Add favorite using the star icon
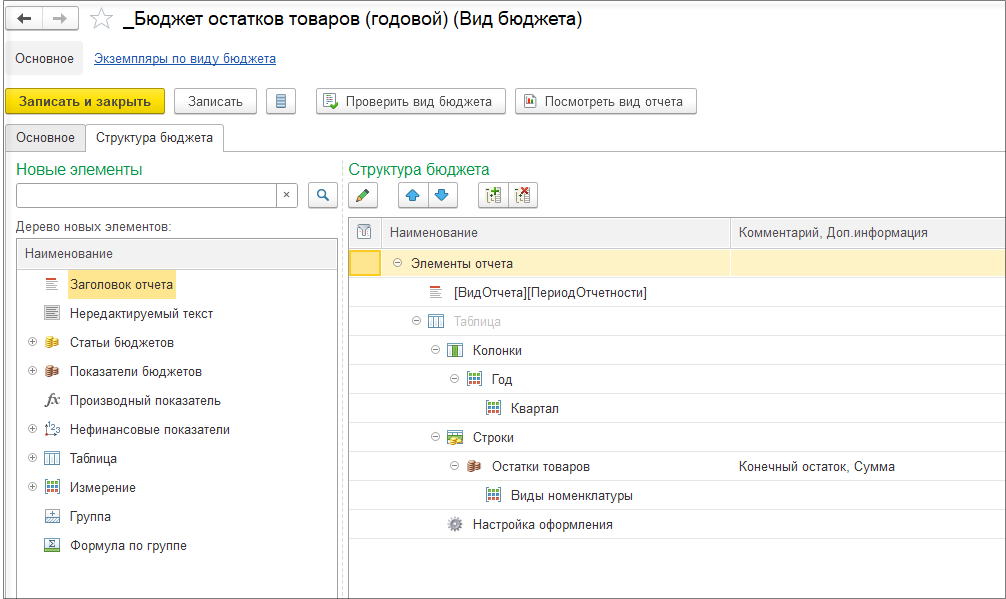This screenshot has height=599, width=1006. 100,19
